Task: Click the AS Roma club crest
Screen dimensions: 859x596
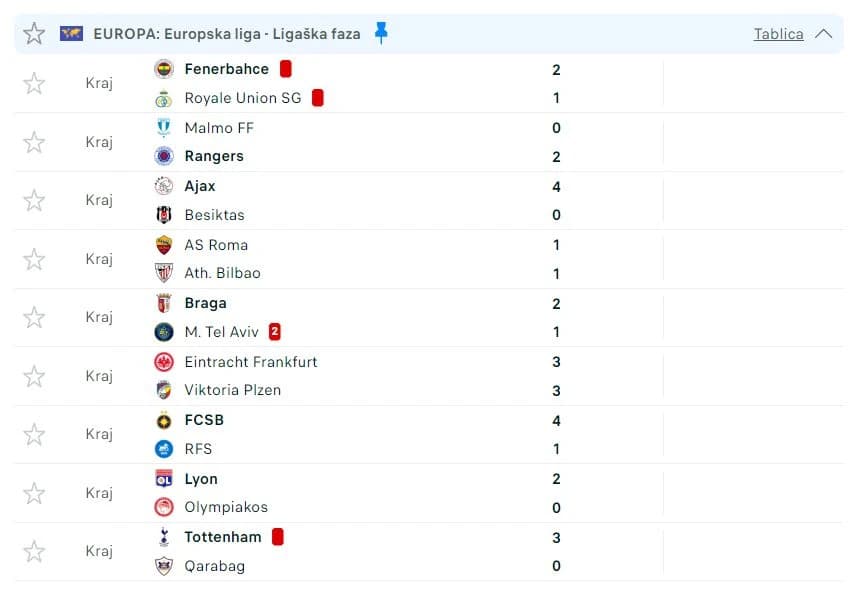Action: (x=164, y=245)
